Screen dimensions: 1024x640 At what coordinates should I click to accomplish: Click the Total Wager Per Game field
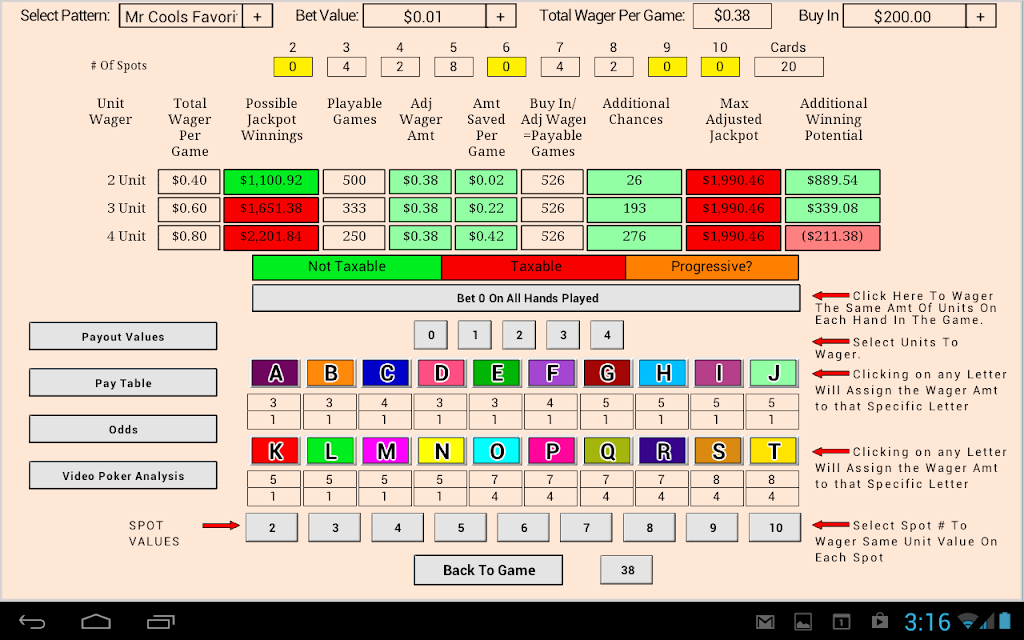click(732, 16)
